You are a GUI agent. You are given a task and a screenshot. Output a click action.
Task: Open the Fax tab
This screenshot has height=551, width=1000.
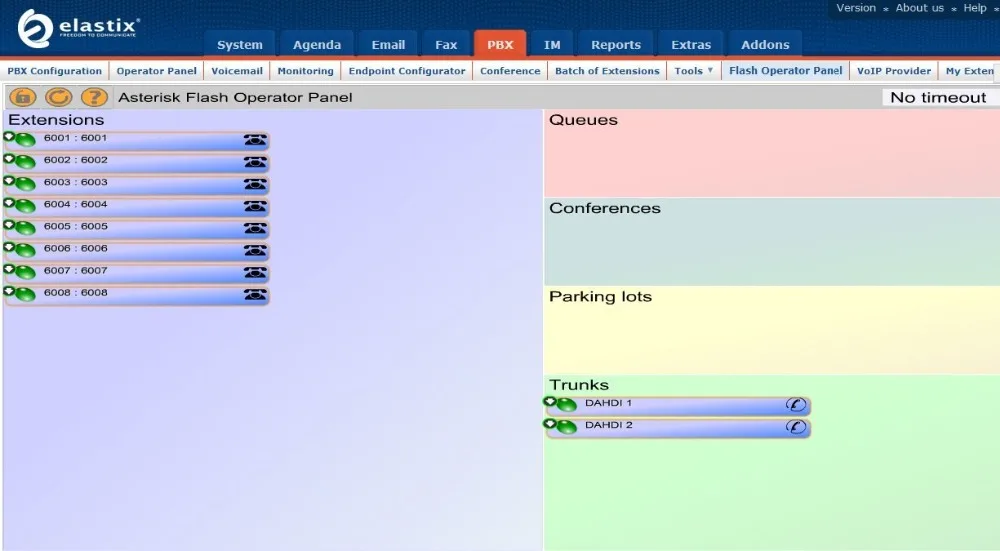tap(446, 45)
